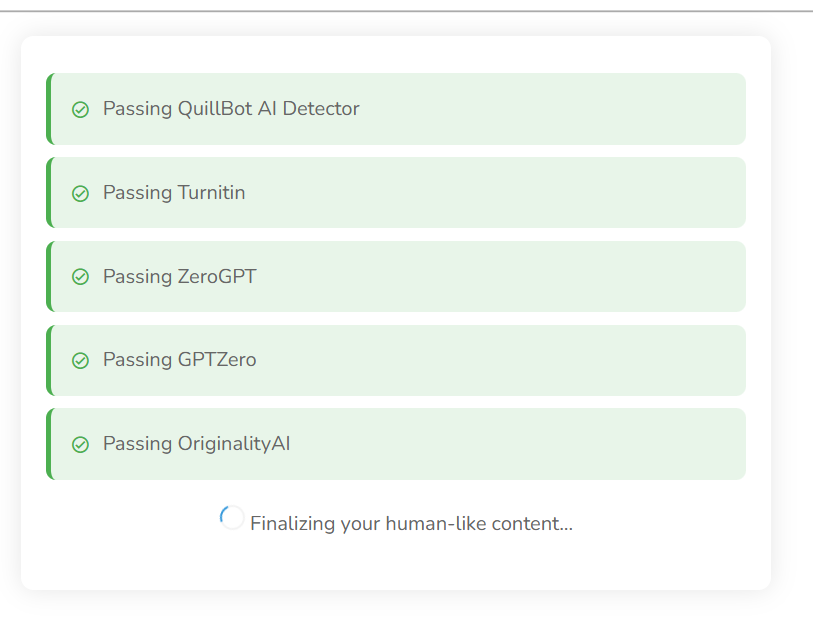The width and height of the screenshot is (813, 633).
Task: Click the loading spinner icon
Action: (x=231, y=518)
